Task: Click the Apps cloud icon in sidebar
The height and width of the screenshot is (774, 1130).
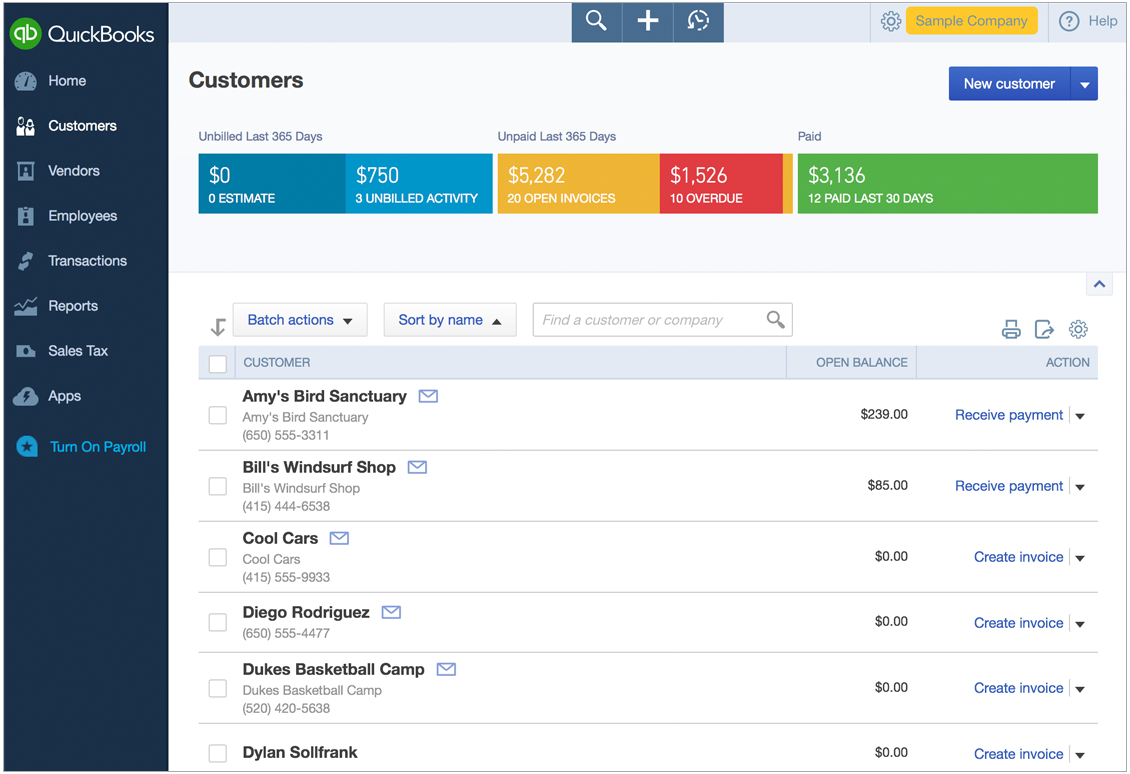Action: (x=25, y=396)
